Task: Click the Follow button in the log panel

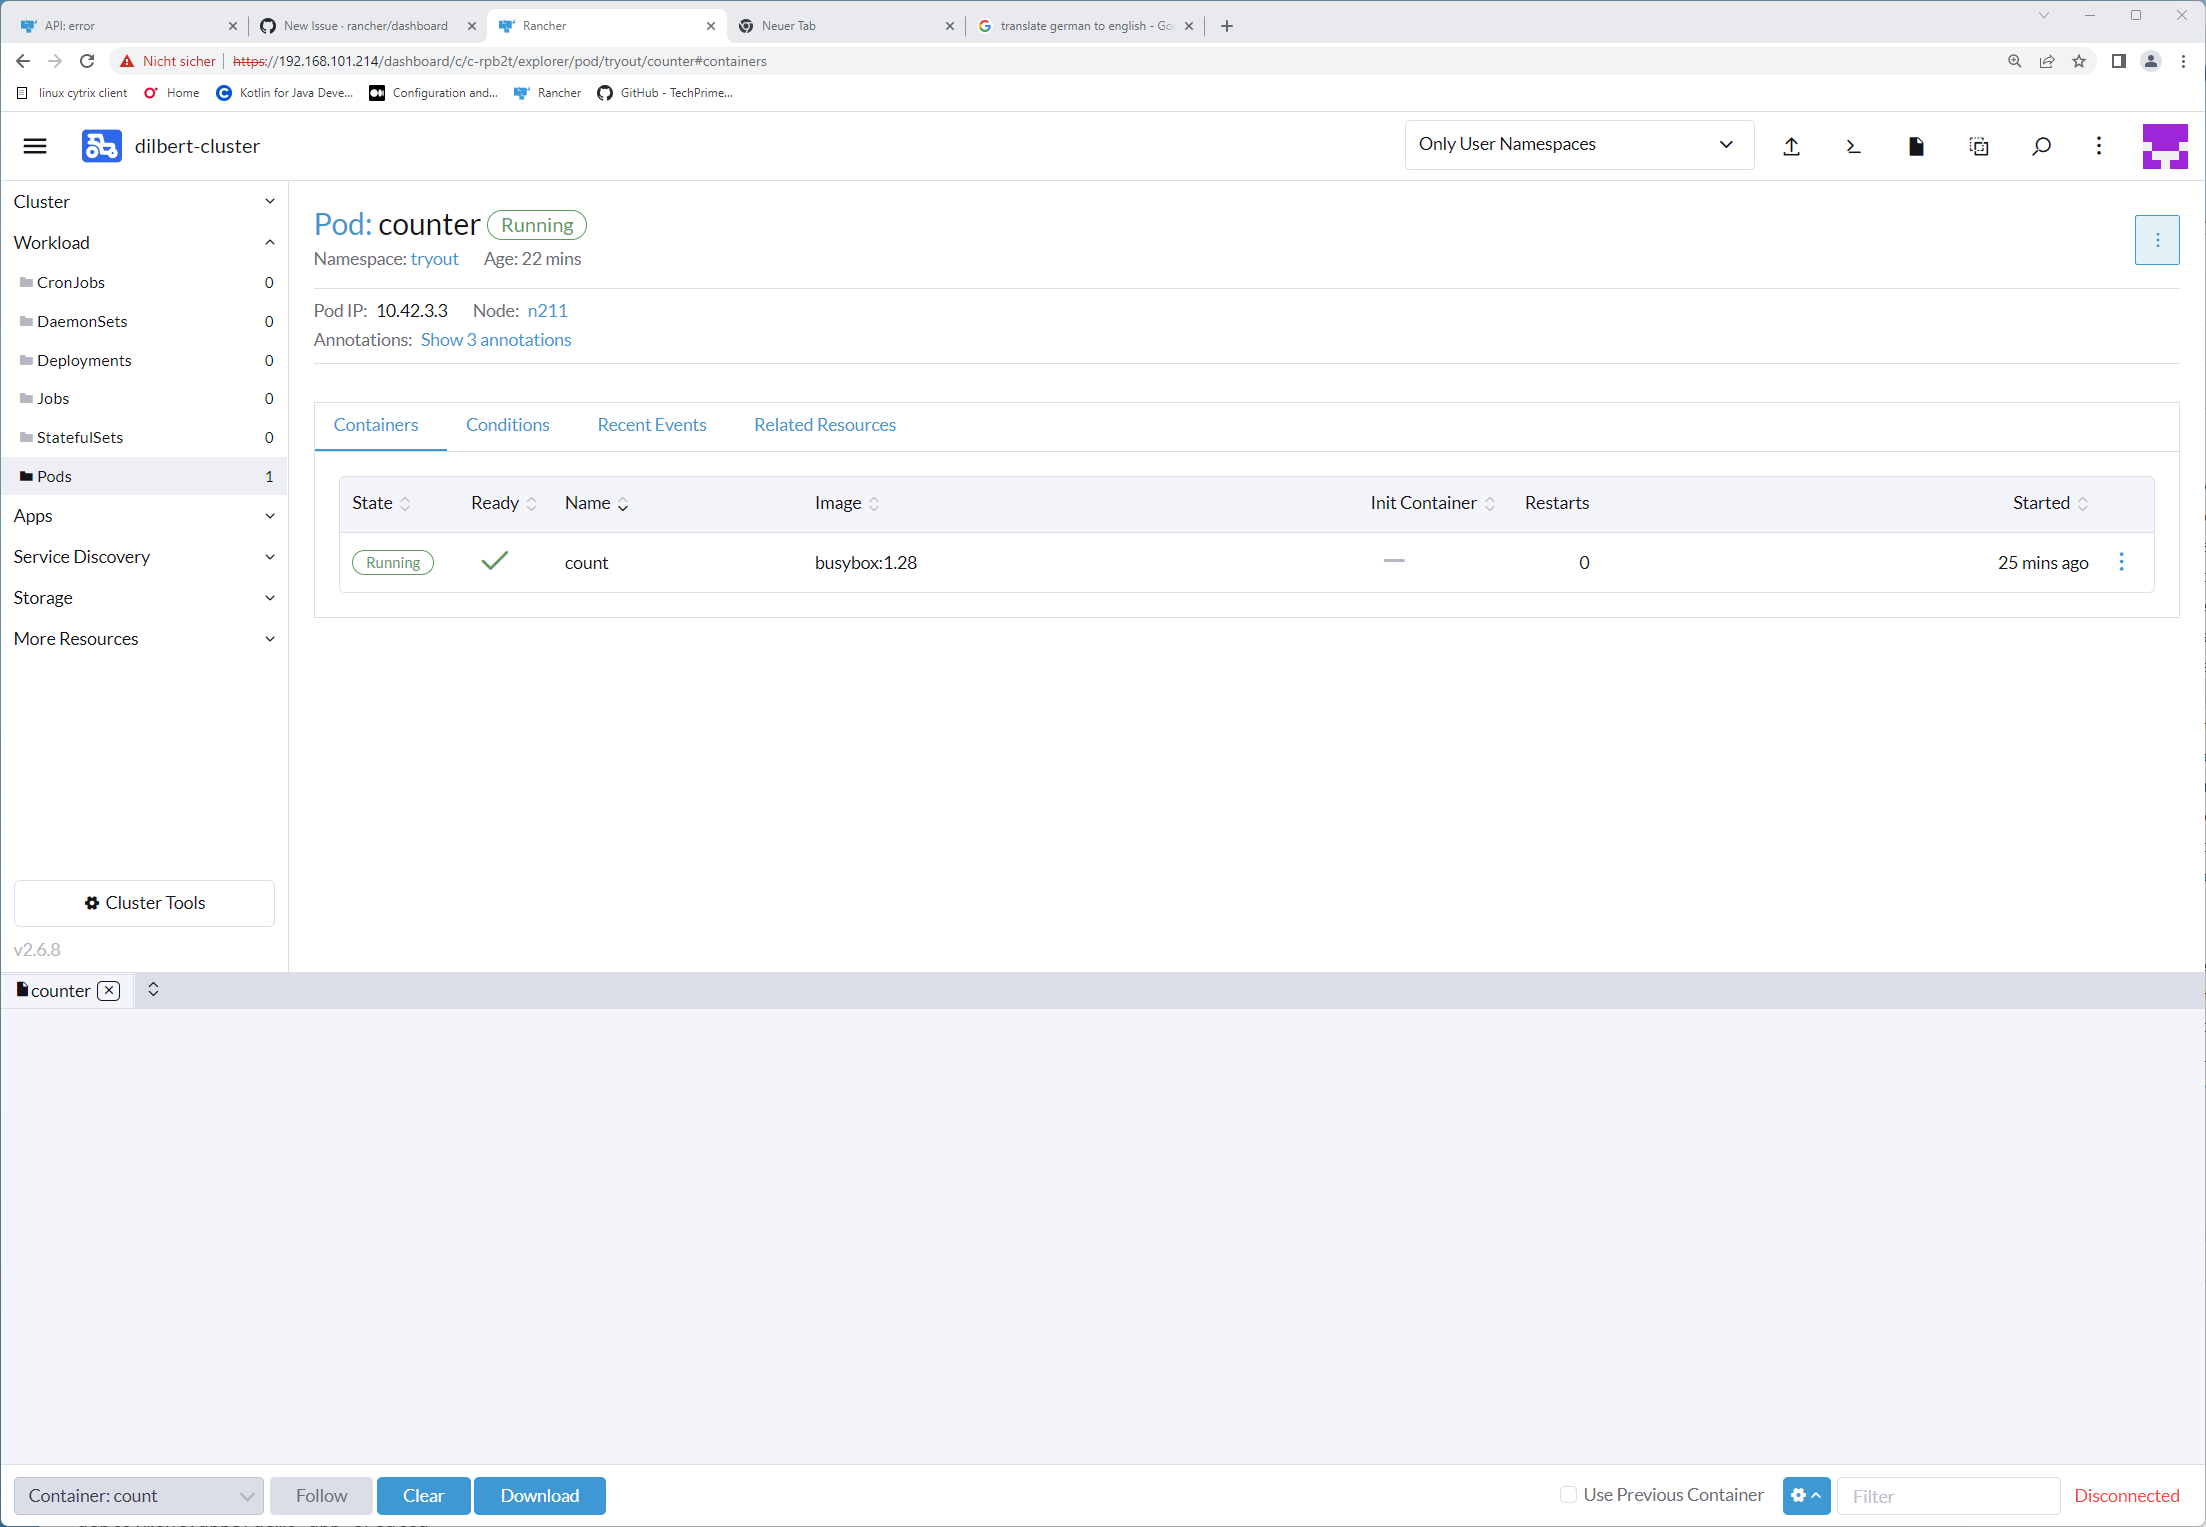Action: (321, 1495)
